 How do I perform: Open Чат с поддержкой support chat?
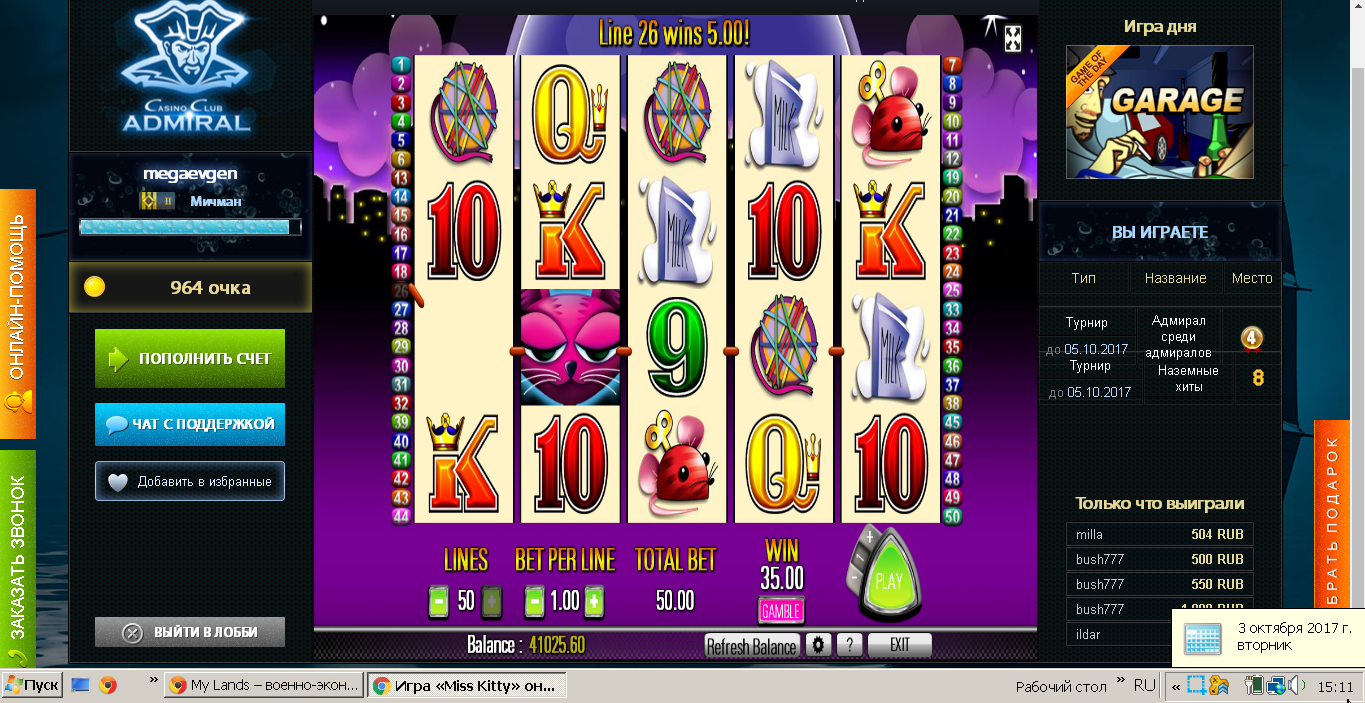190,424
